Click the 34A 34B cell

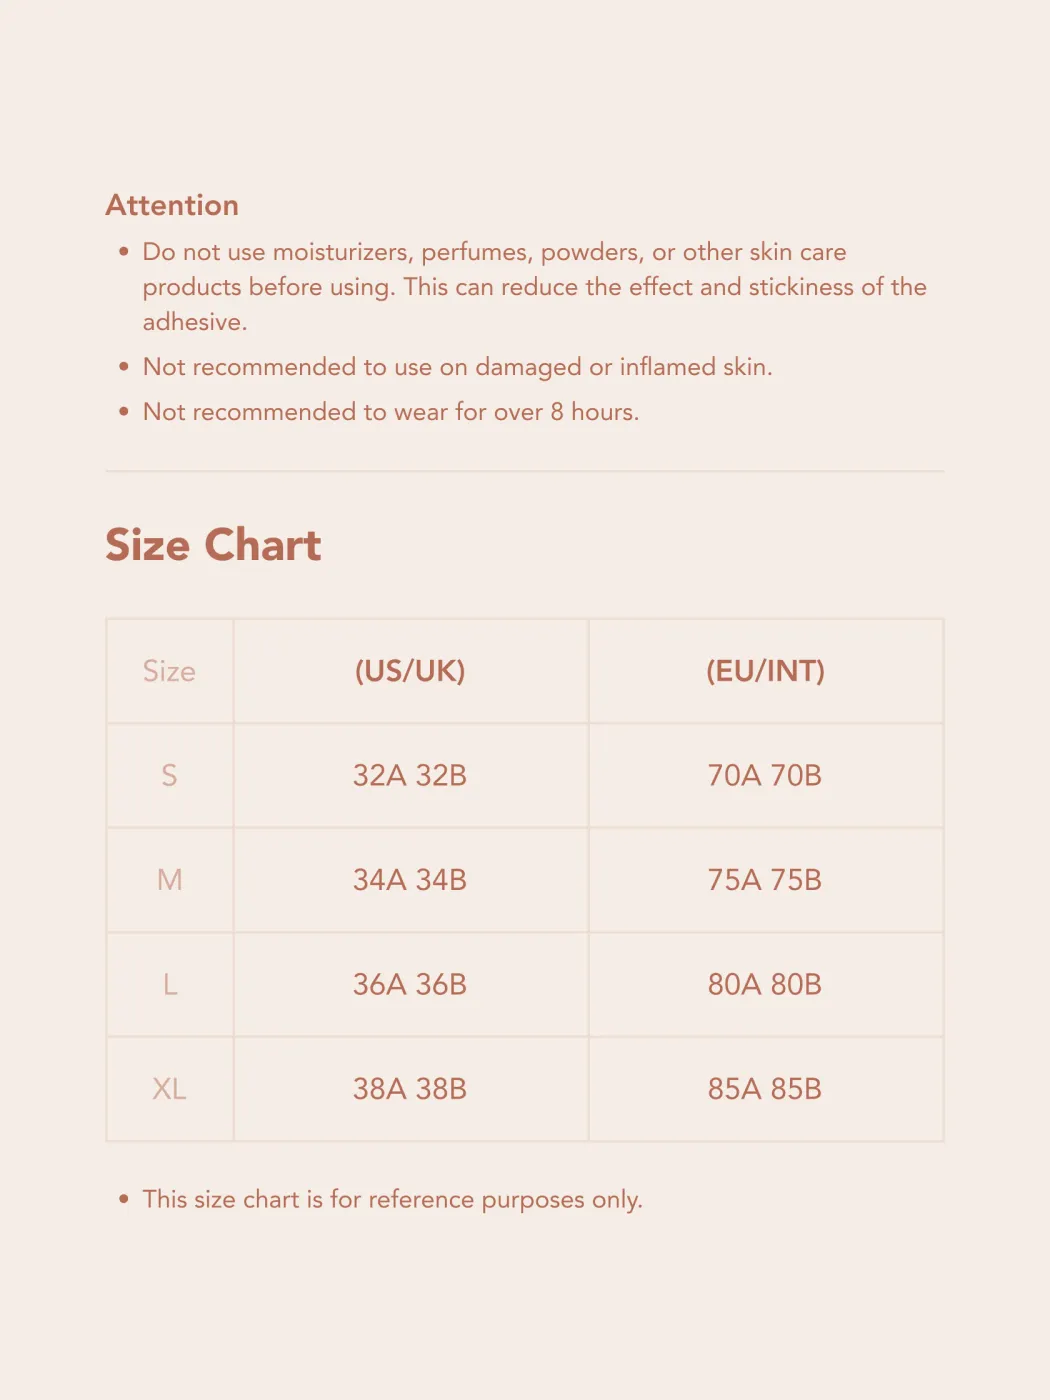410,880
